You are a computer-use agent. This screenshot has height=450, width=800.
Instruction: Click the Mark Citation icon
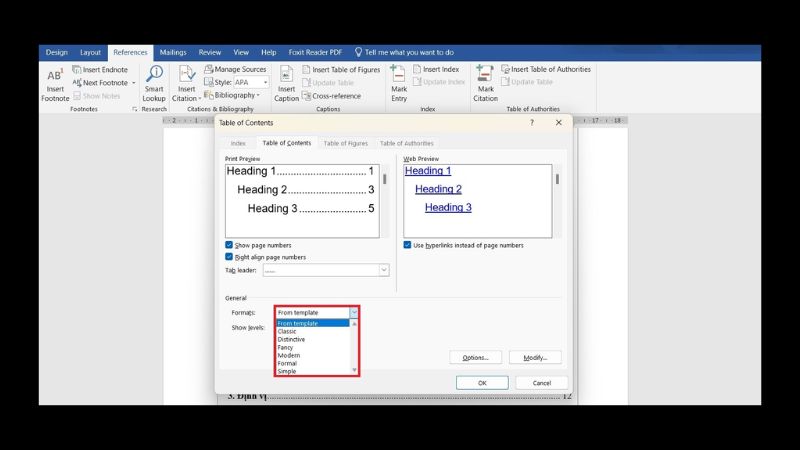point(485,74)
